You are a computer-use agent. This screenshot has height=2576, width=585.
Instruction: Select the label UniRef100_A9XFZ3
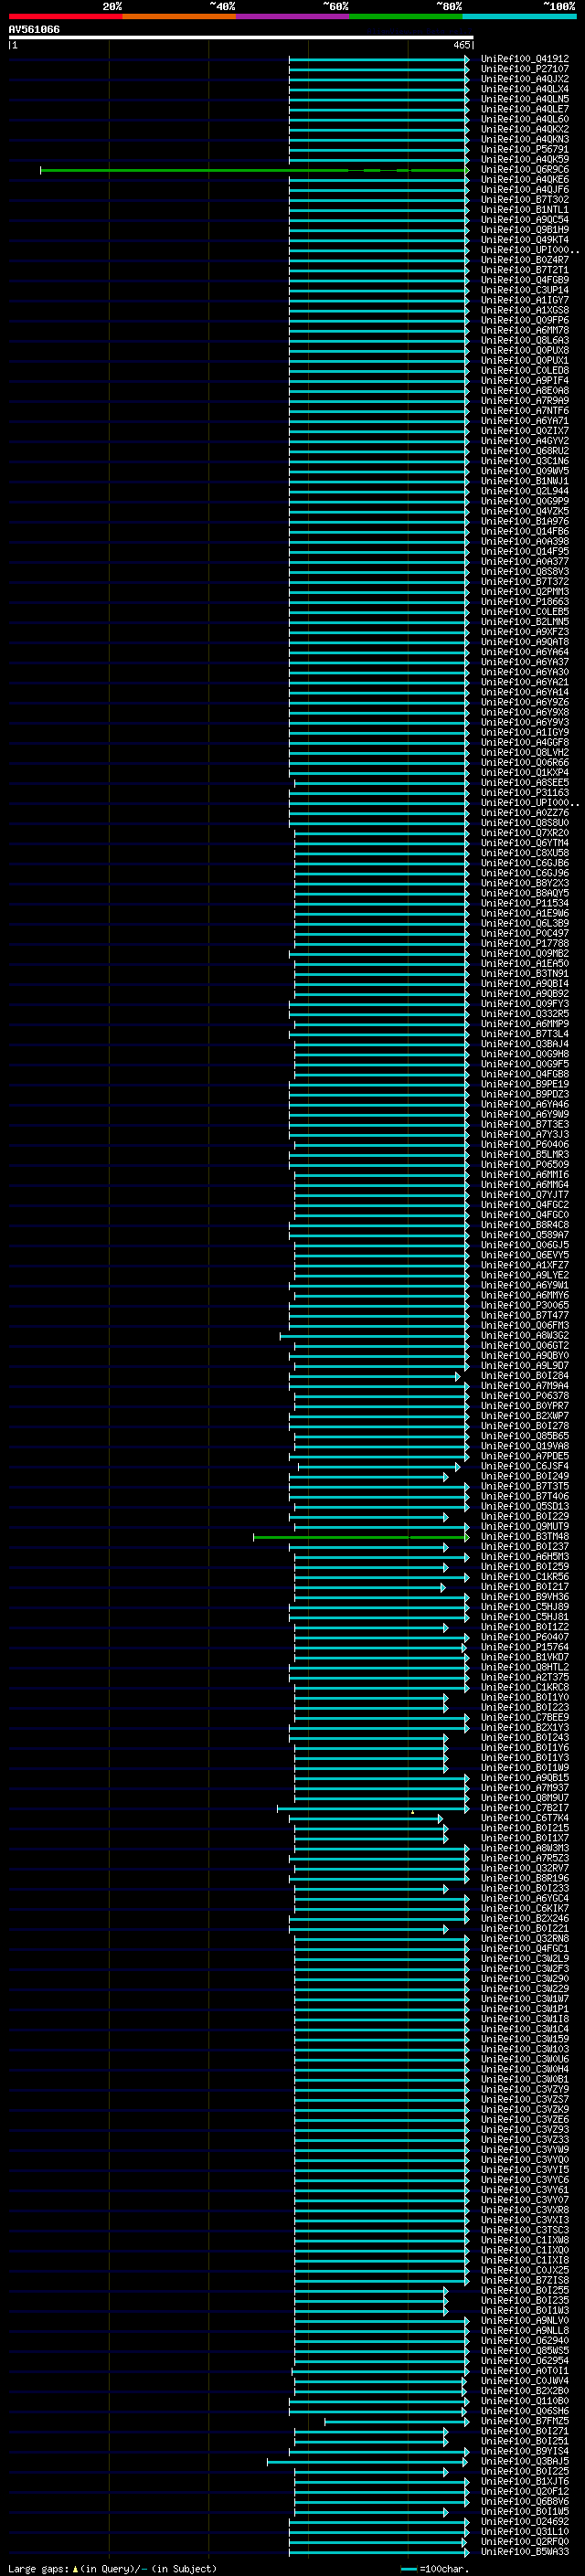(524, 632)
